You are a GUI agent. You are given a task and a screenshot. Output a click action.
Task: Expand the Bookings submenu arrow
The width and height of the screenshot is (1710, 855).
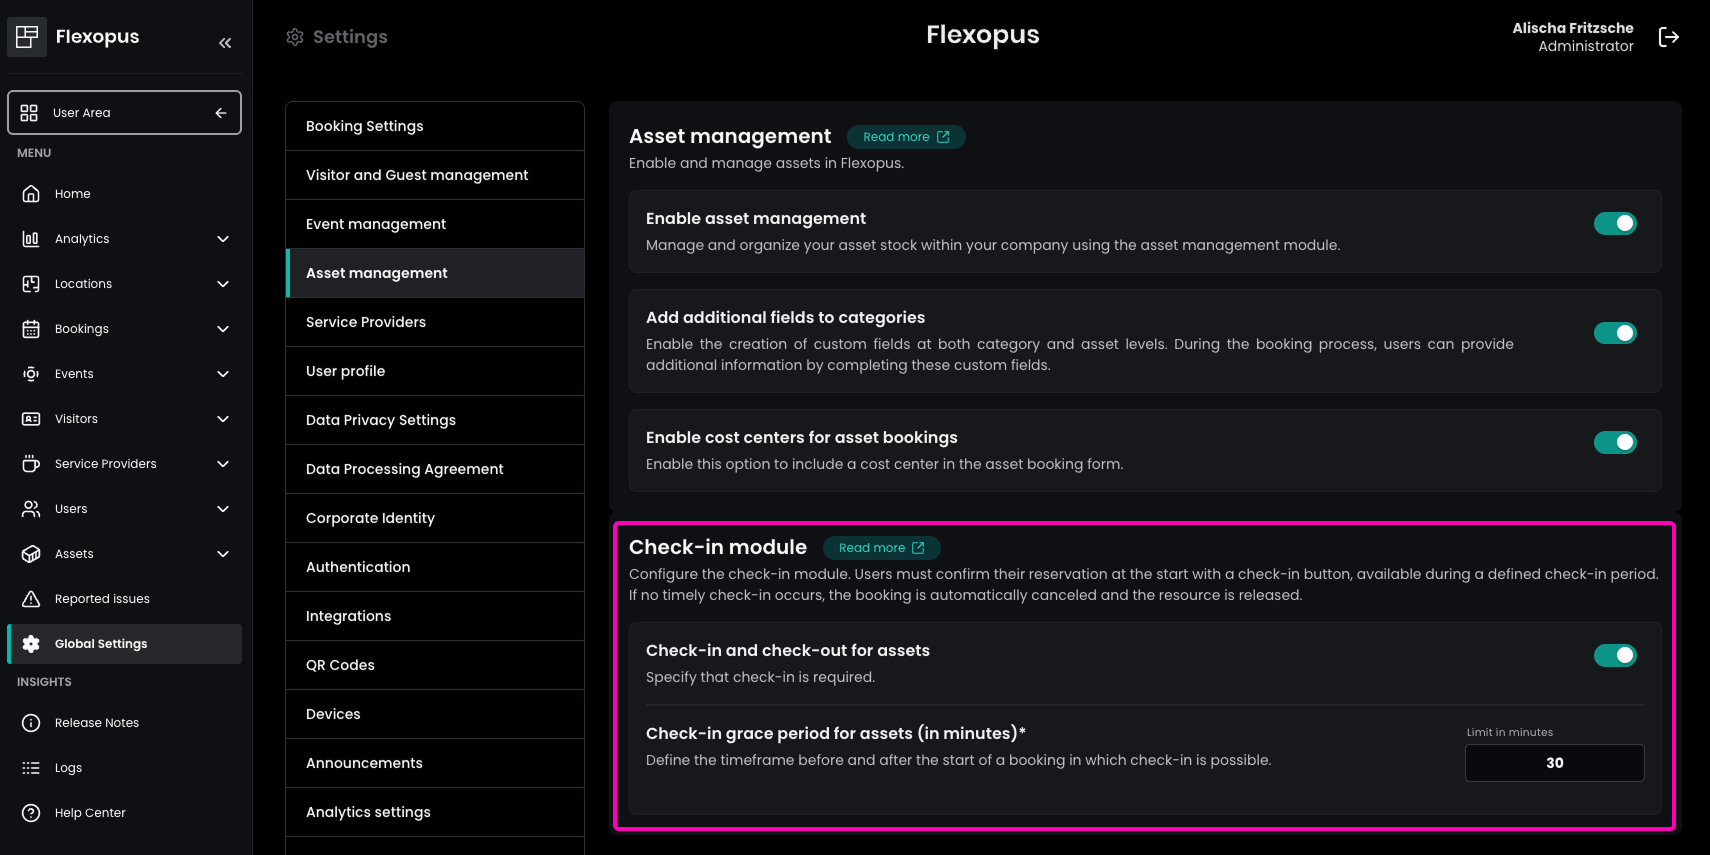tap(223, 329)
